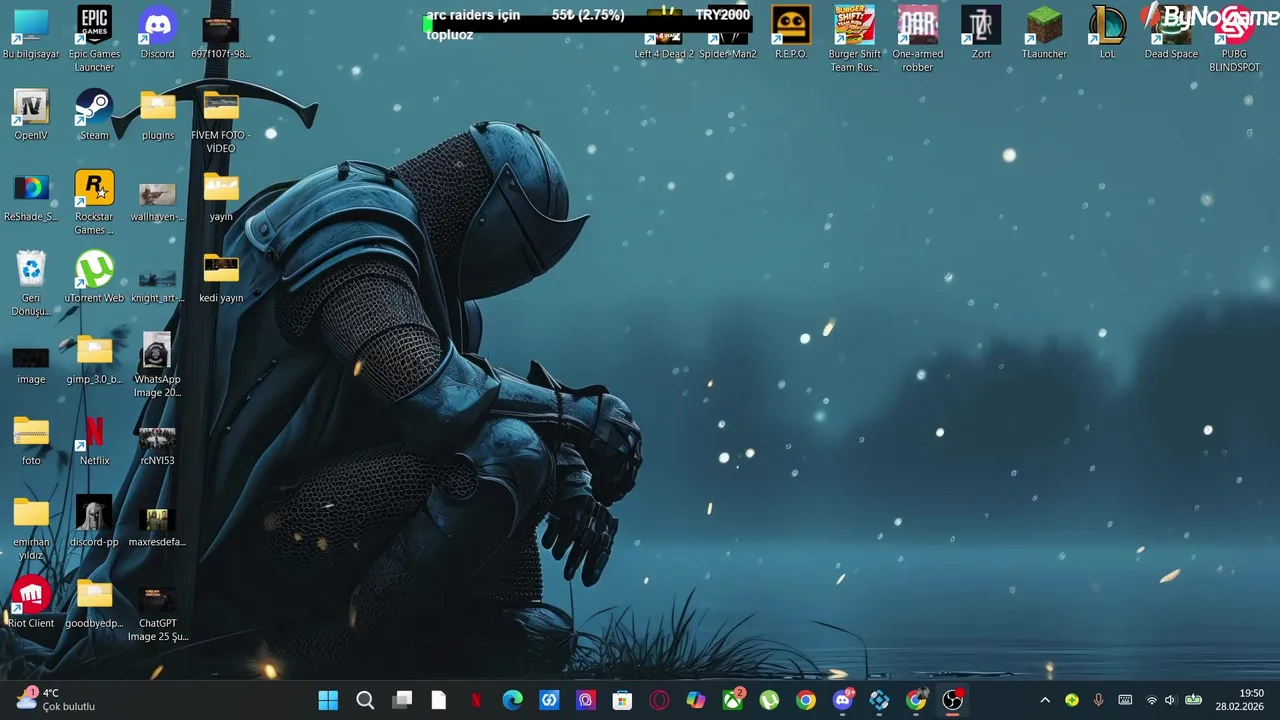This screenshot has width=1280, height=720.
Task: Launch Steam from desktop
Action: (94, 114)
